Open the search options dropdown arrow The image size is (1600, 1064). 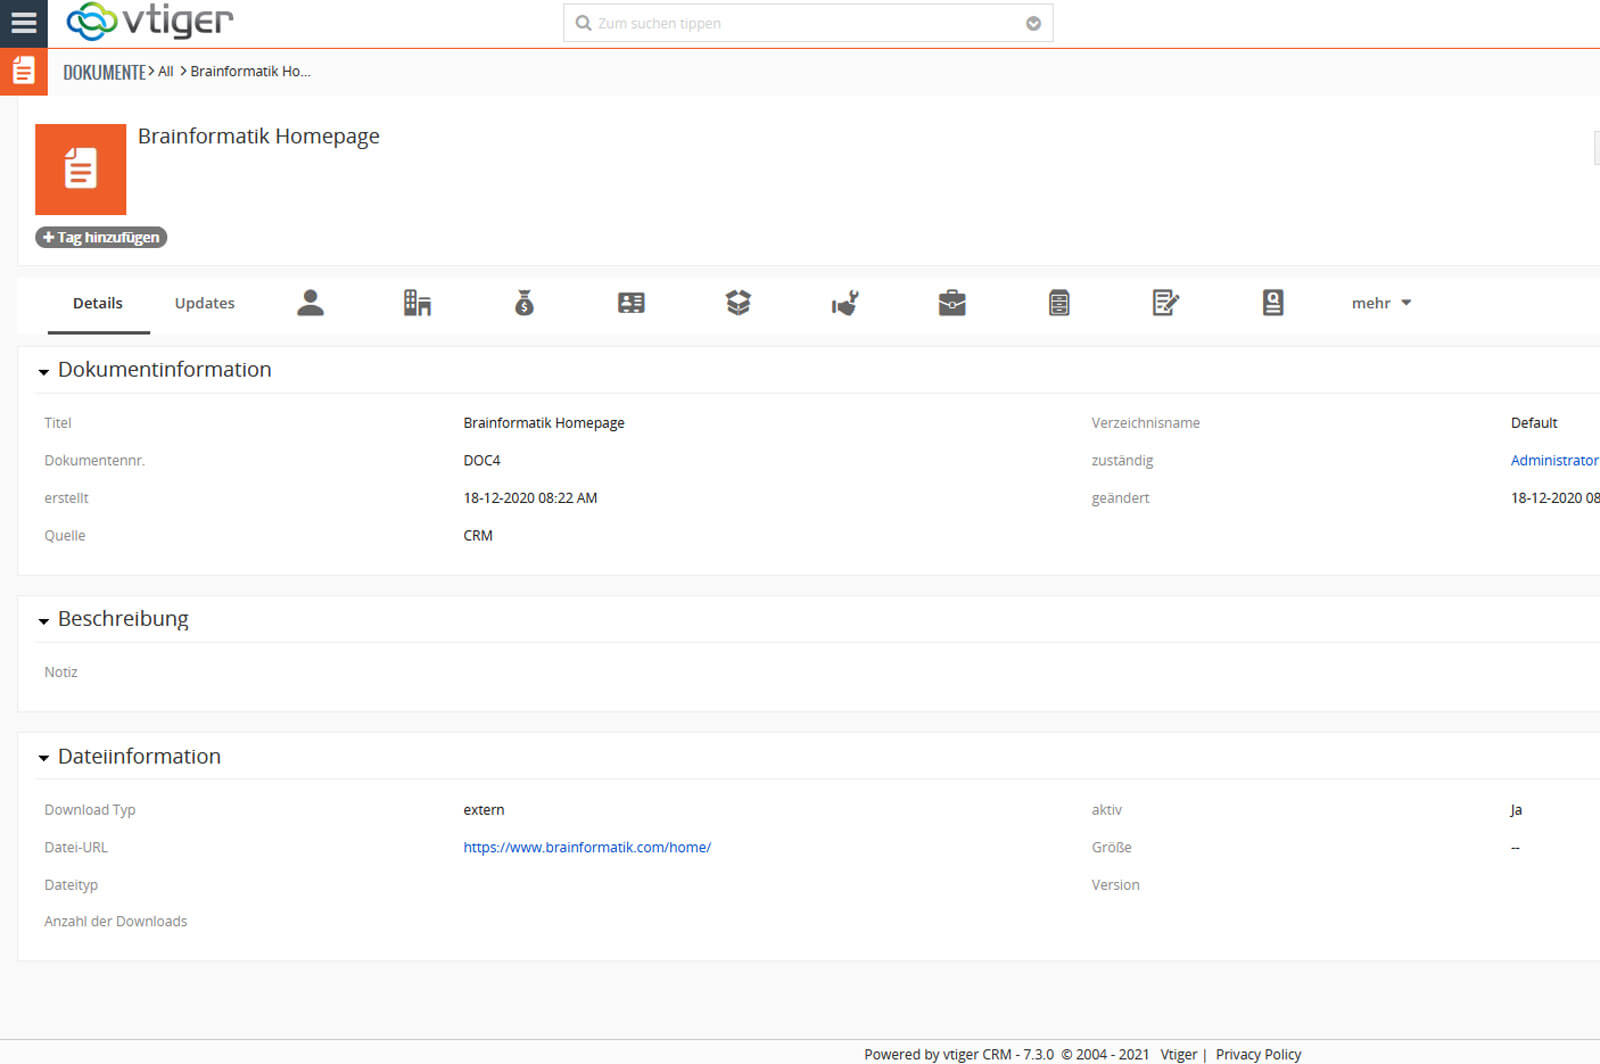1033,24
